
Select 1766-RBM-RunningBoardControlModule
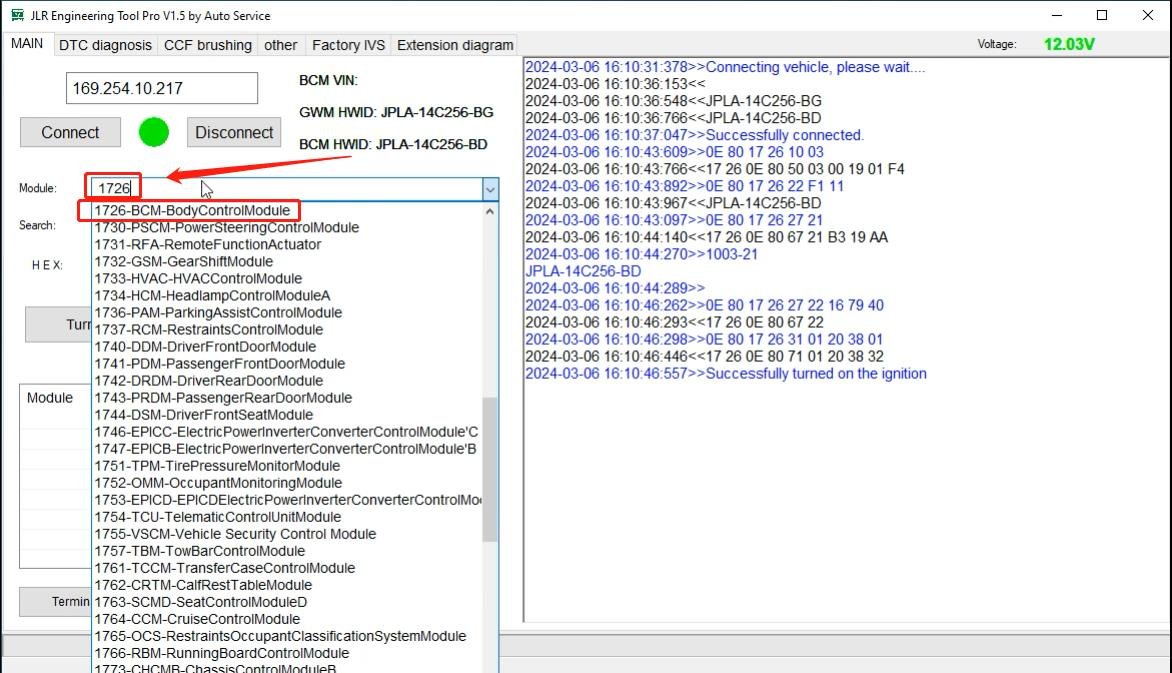click(x=287, y=653)
